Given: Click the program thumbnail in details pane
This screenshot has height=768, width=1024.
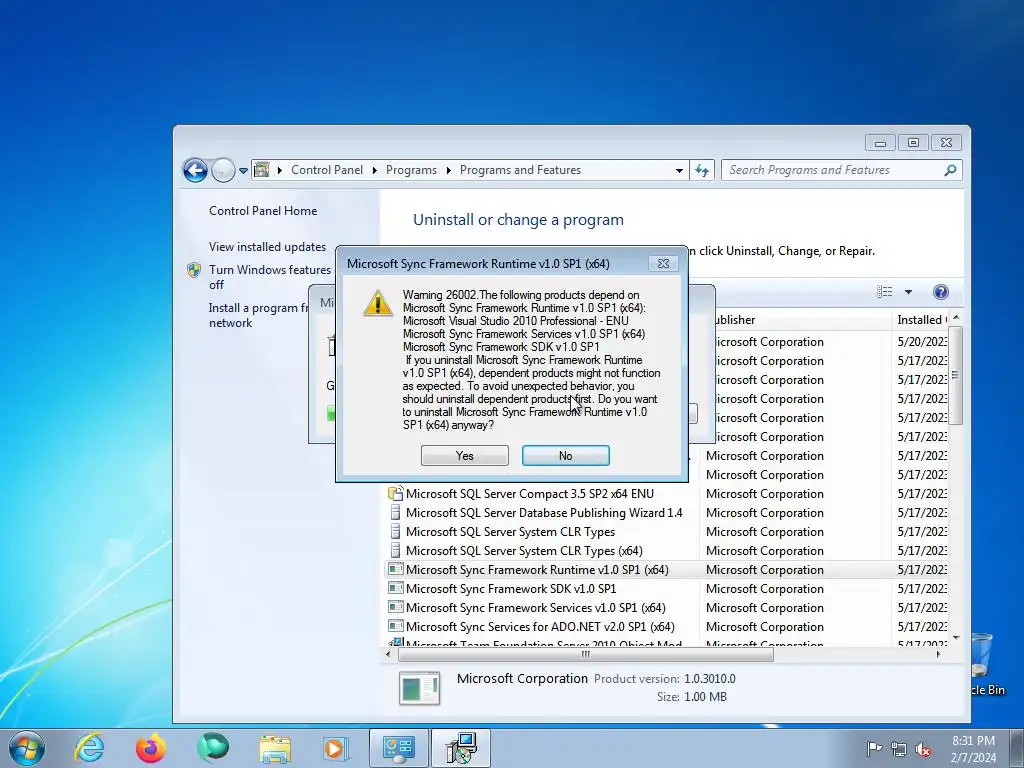Looking at the screenshot, I should (x=419, y=688).
